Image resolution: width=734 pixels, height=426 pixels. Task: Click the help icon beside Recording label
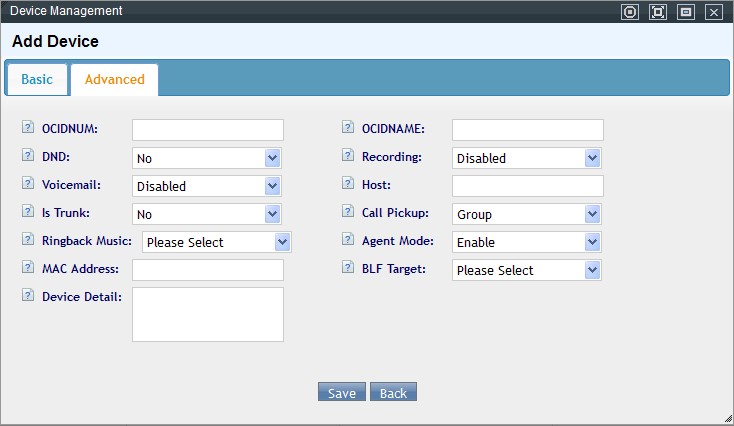tap(347, 156)
